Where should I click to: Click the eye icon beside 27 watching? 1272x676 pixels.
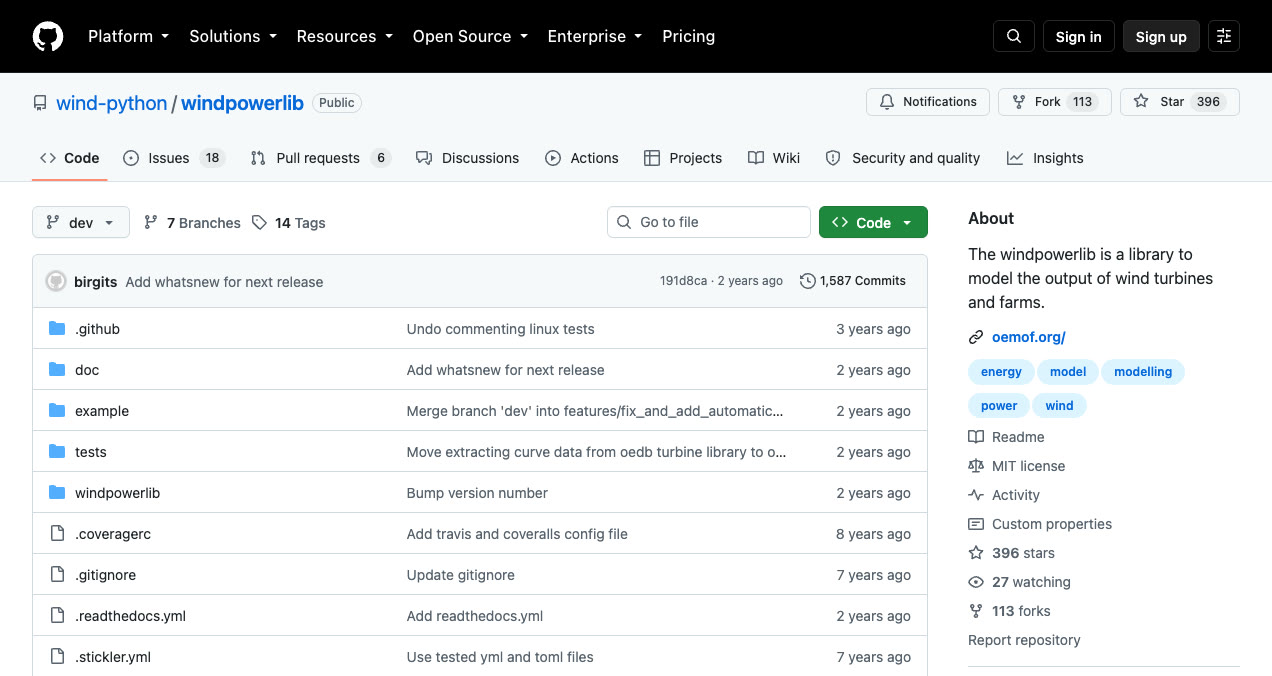tap(976, 582)
